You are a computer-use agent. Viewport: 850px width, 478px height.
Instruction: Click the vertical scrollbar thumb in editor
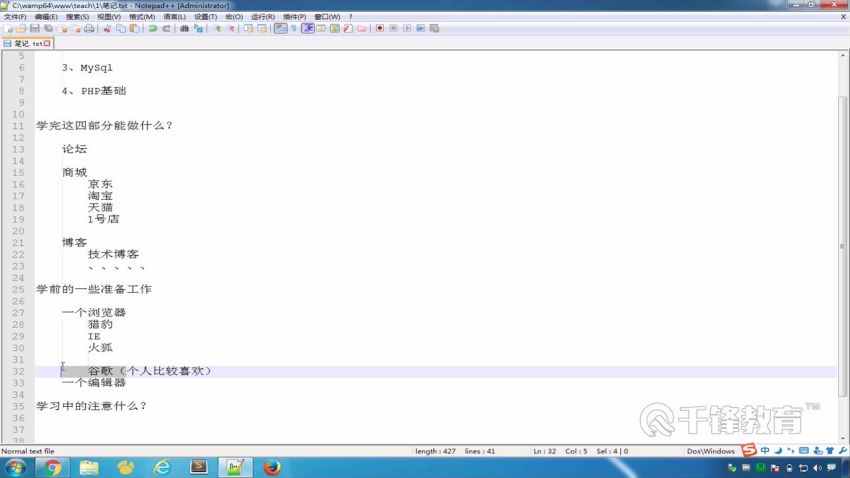click(842, 247)
